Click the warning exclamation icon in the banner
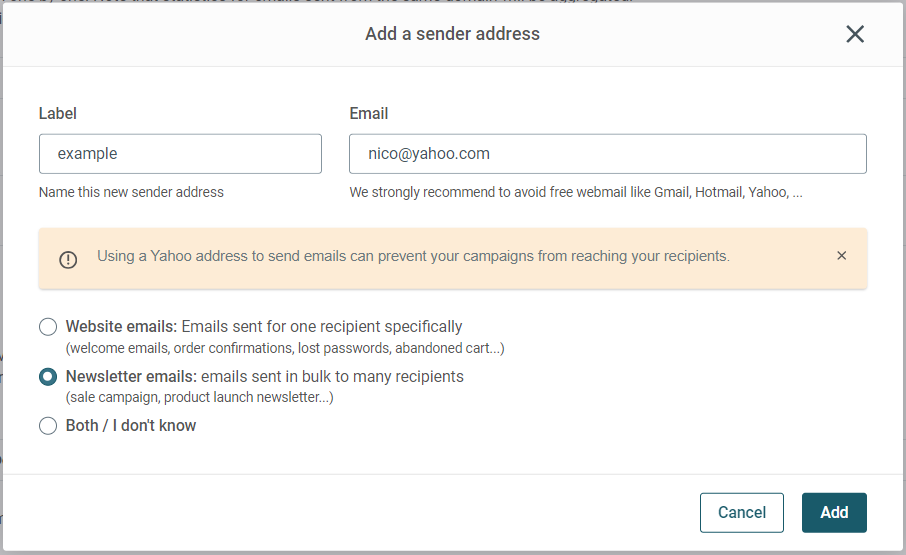This screenshot has height=555, width=906. click(x=68, y=260)
